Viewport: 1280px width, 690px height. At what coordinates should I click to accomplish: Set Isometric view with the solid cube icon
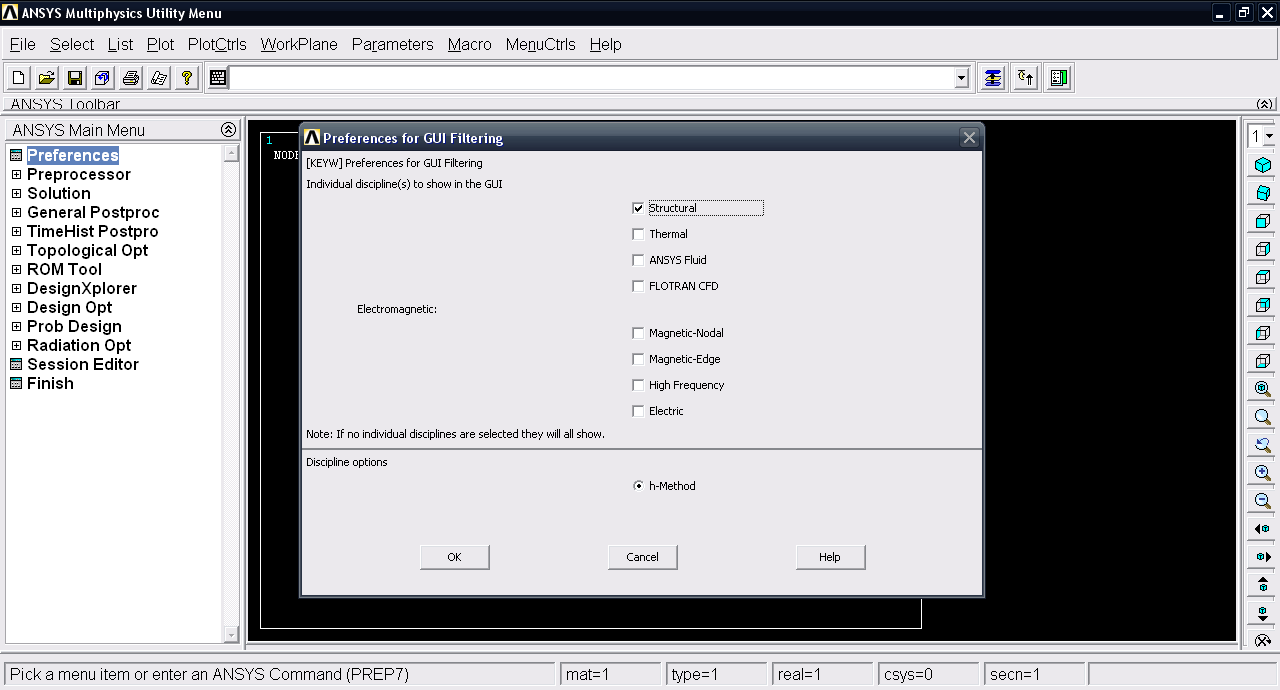coord(1263,165)
